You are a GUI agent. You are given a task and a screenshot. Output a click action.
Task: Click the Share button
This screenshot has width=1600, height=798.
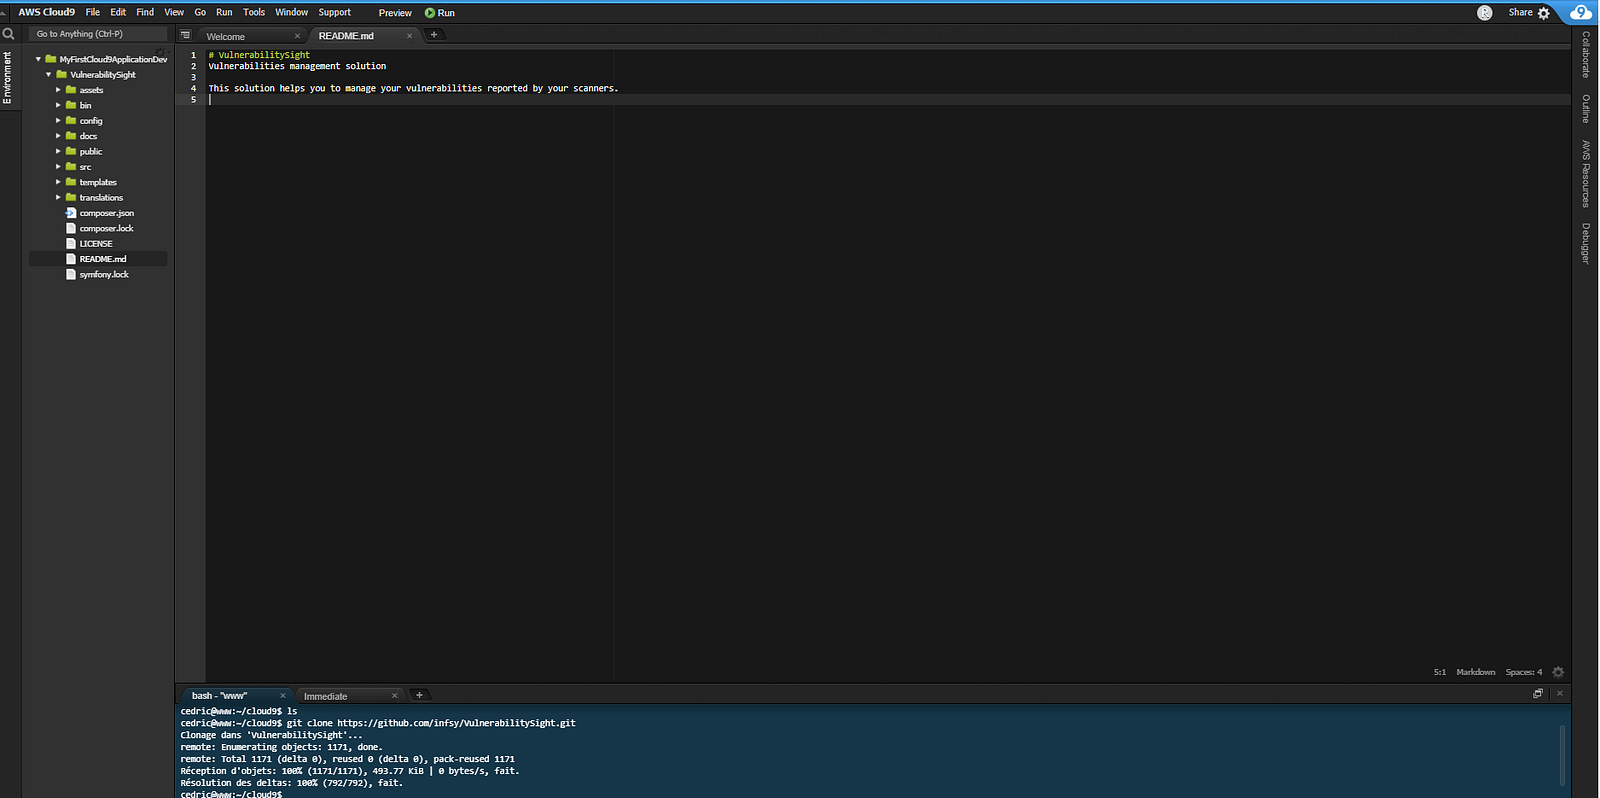click(x=1520, y=13)
